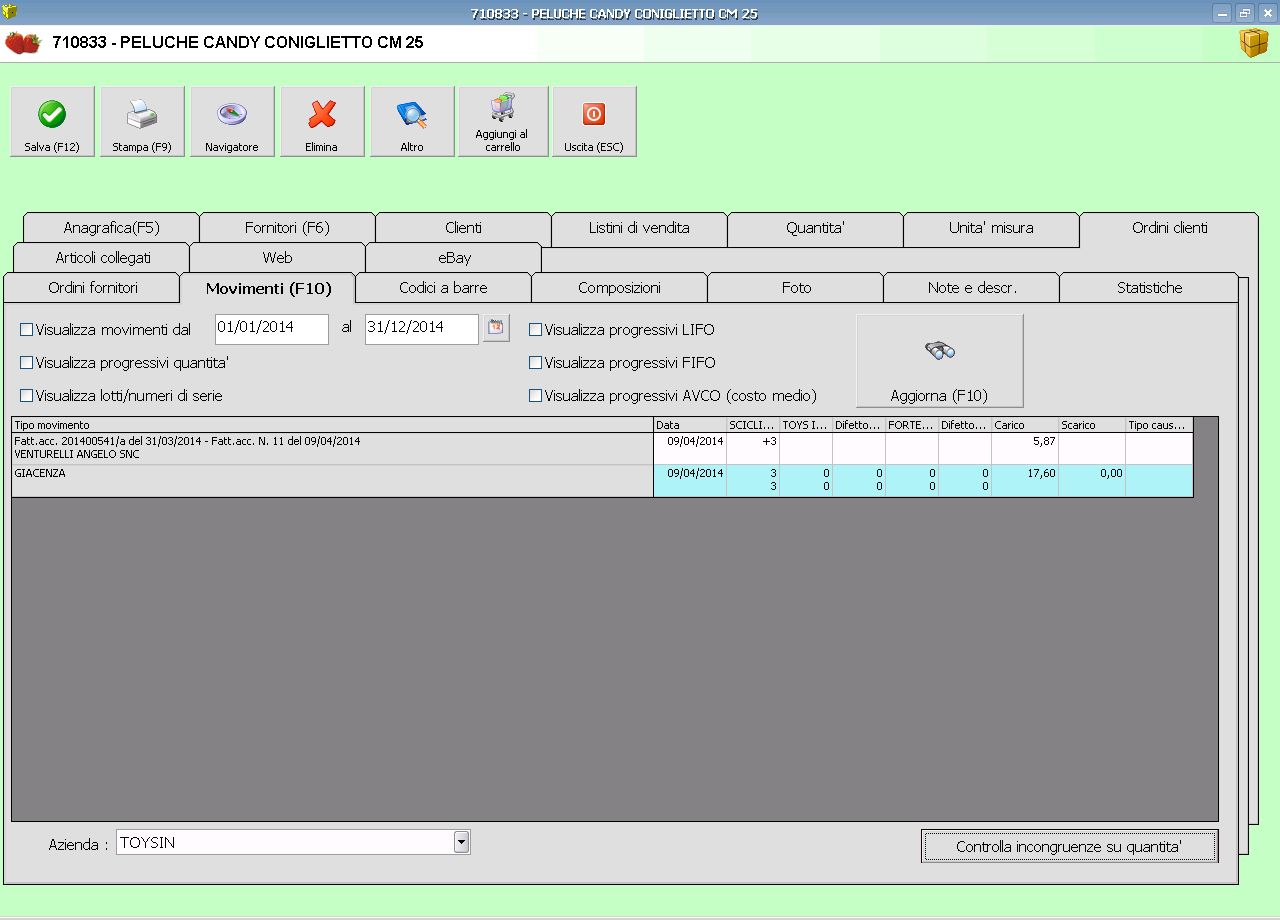Toggle Visualizza progressivi AVCO (costo medio)
1280x920 pixels.
[536, 396]
